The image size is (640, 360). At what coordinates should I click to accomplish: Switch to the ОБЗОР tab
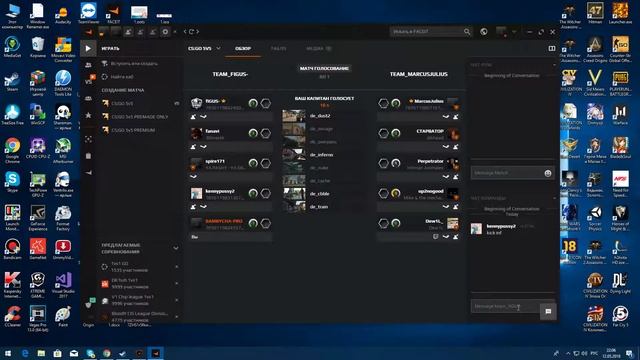tap(243, 49)
